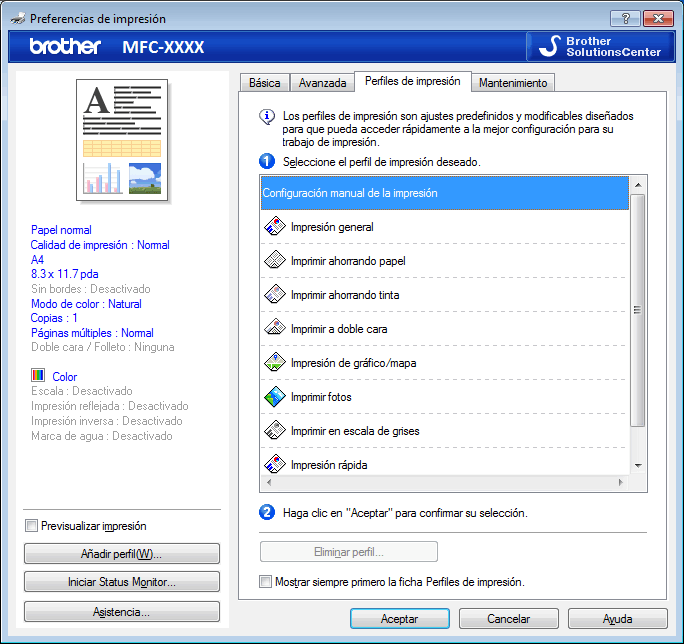Click 'Color' label beside the color icon
The image size is (684, 644).
(x=65, y=377)
